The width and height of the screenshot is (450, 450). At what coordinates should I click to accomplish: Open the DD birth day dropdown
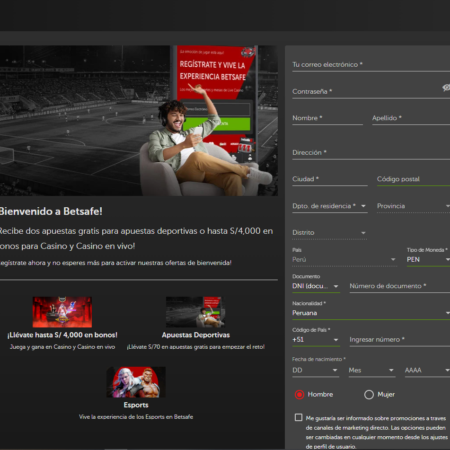[x=315, y=370]
